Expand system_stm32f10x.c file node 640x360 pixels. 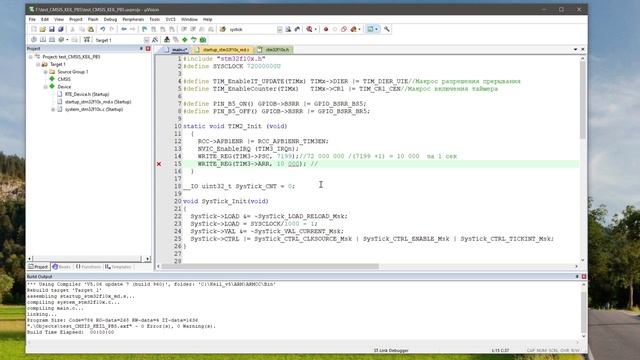(x=53, y=109)
